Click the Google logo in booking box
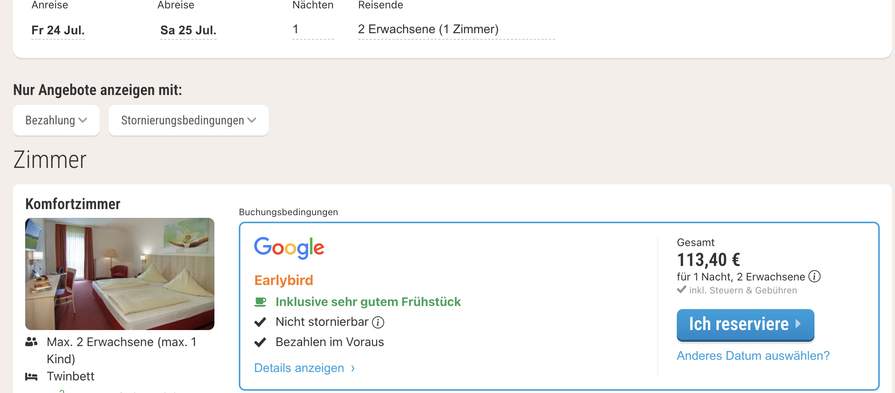 [x=289, y=248]
